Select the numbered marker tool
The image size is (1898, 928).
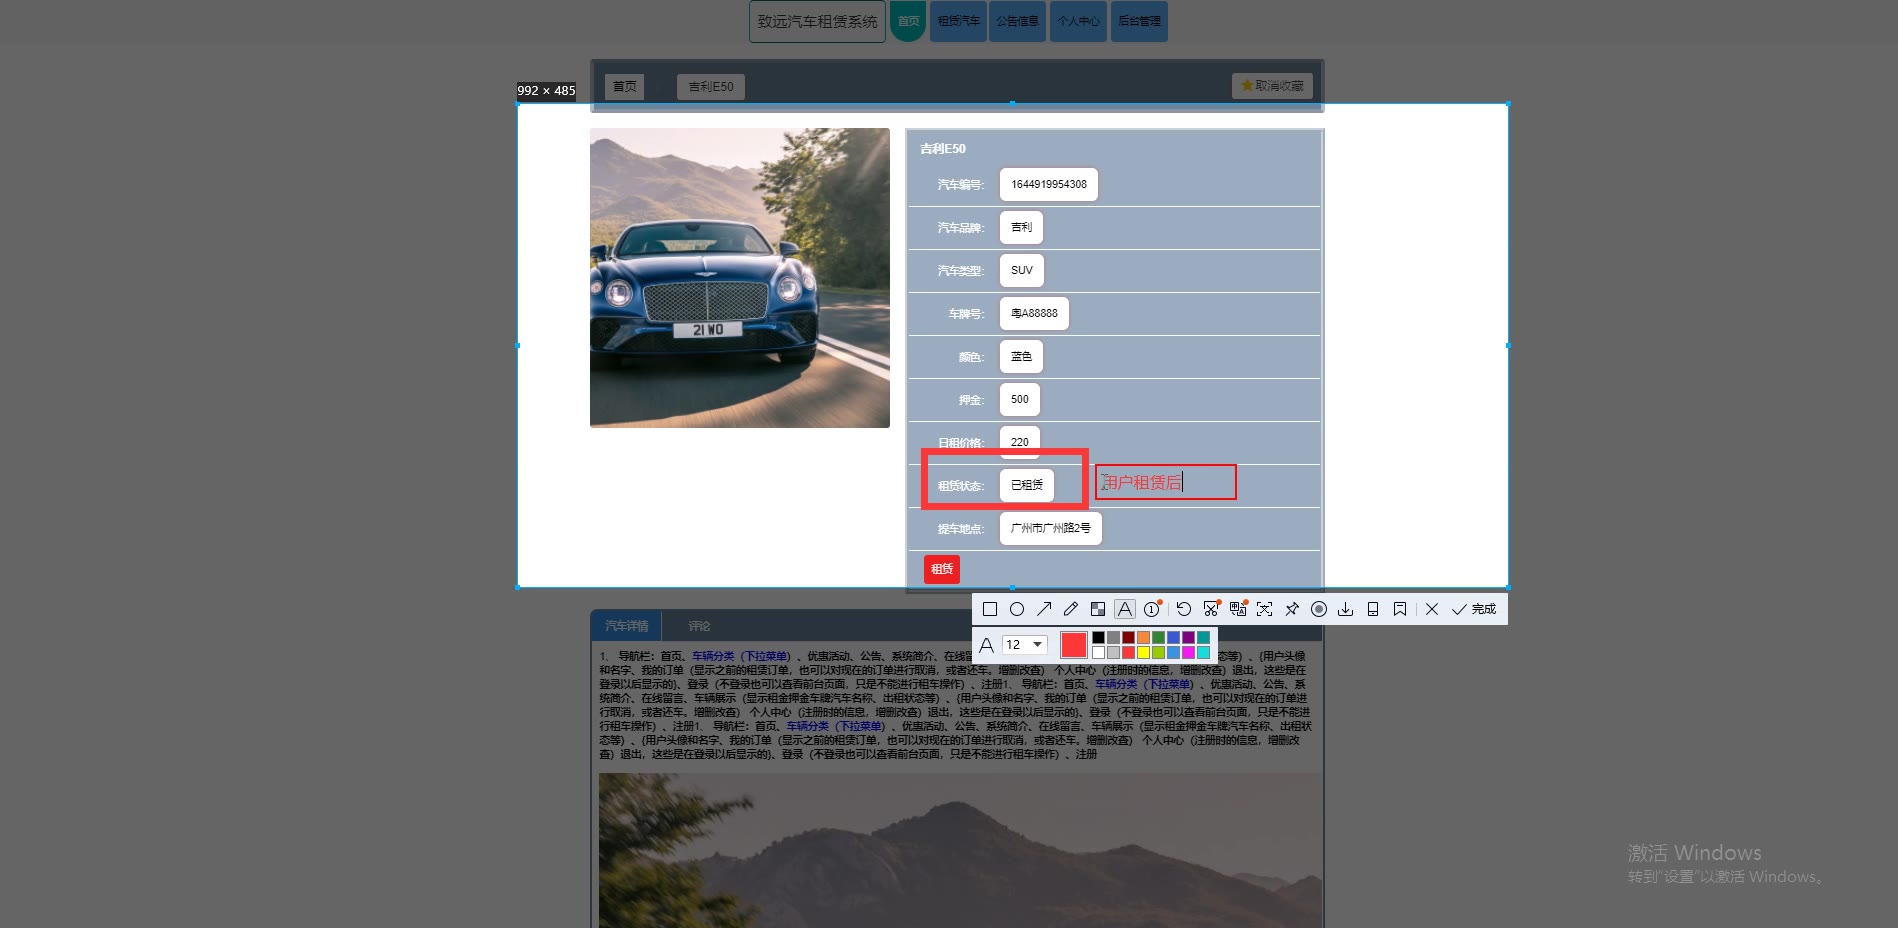pos(1152,609)
